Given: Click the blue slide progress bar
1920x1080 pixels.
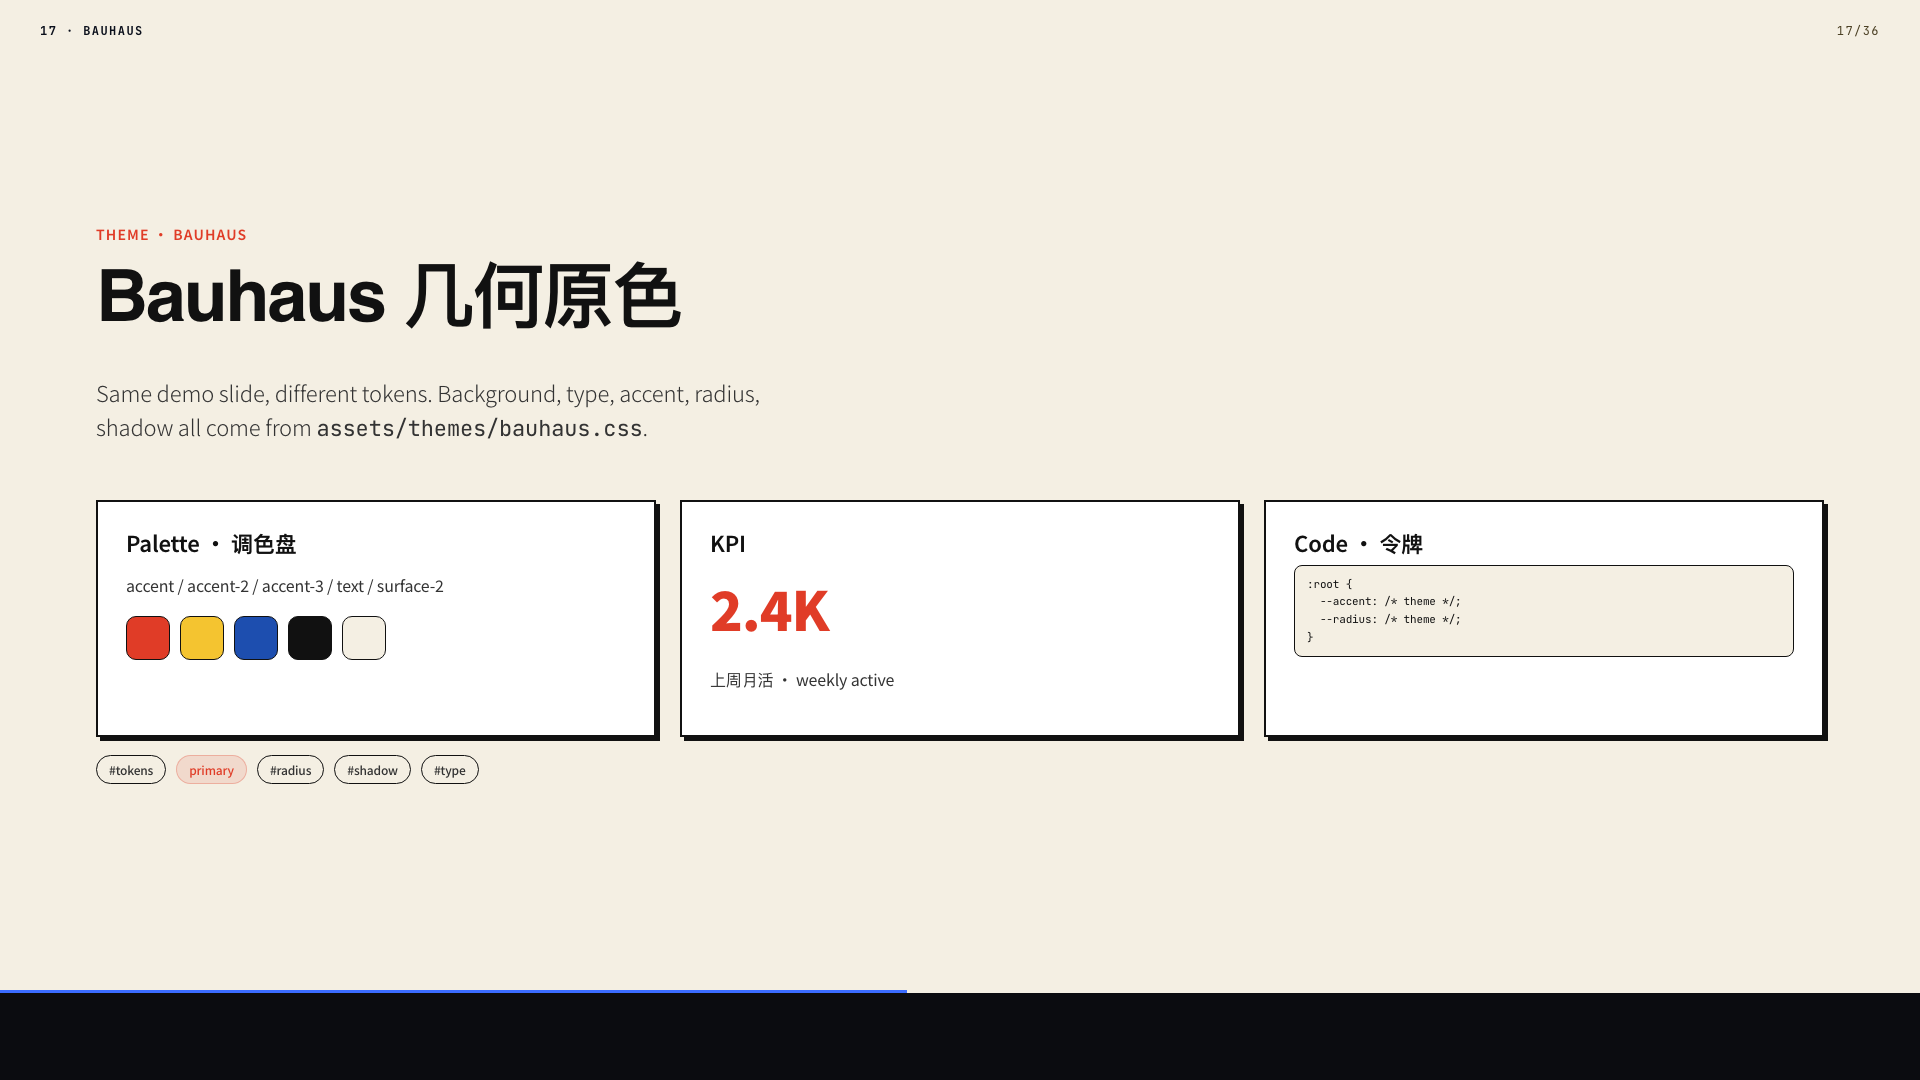Looking at the screenshot, I should pos(453,991).
